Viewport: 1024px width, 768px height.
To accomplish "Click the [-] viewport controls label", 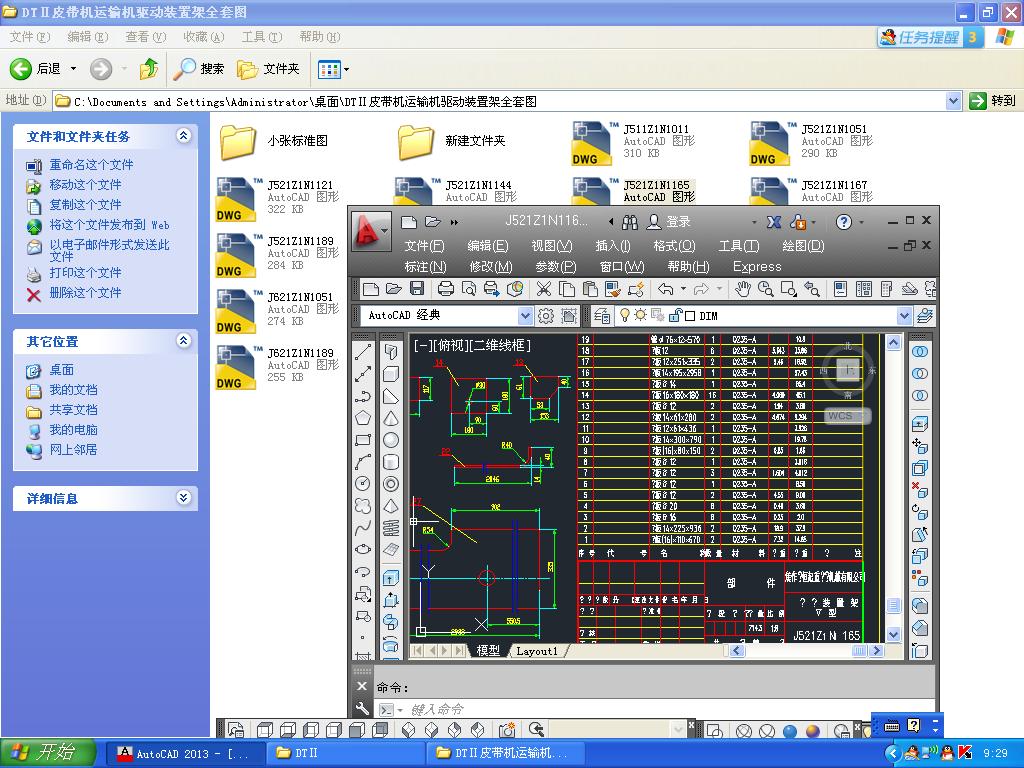I will [x=421, y=345].
